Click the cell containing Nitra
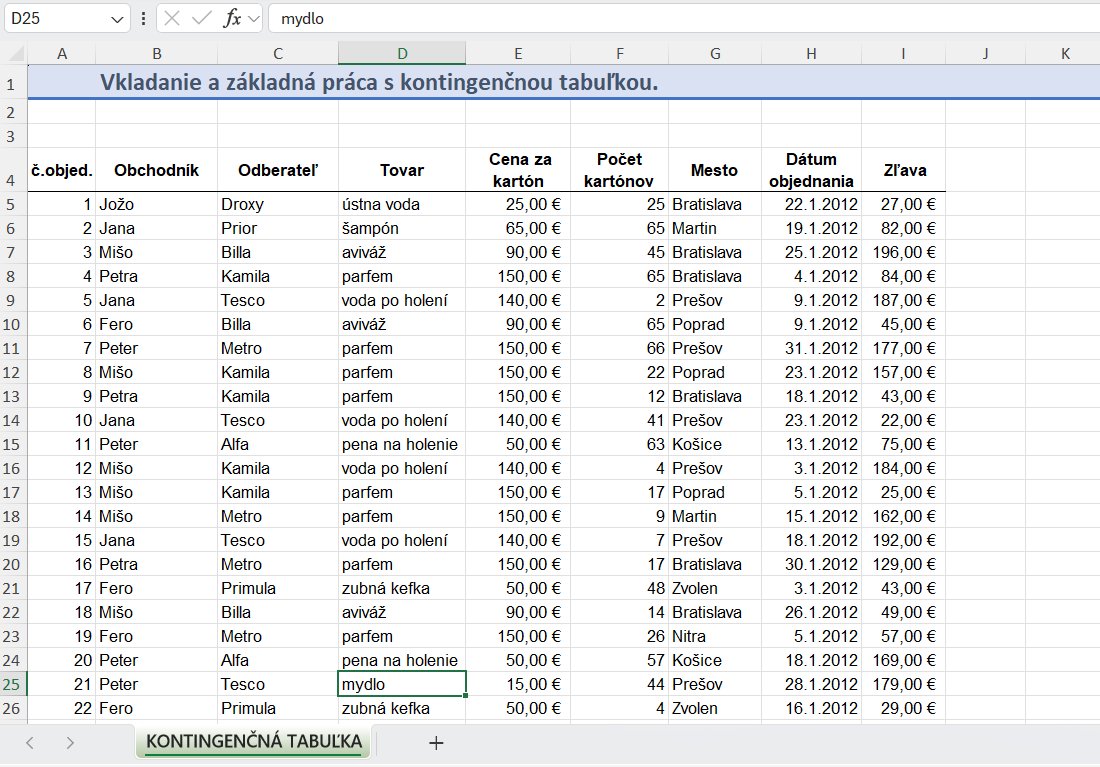The width and height of the screenshot is (1100, 767). (x=715, y=636)
